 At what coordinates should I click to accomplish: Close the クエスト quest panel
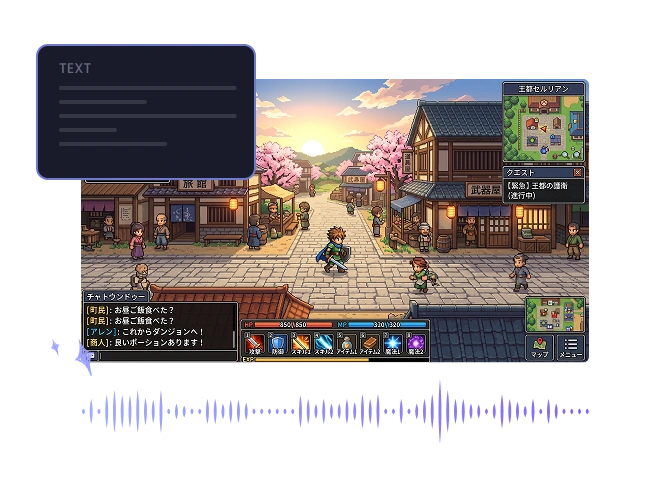[578, 172]
